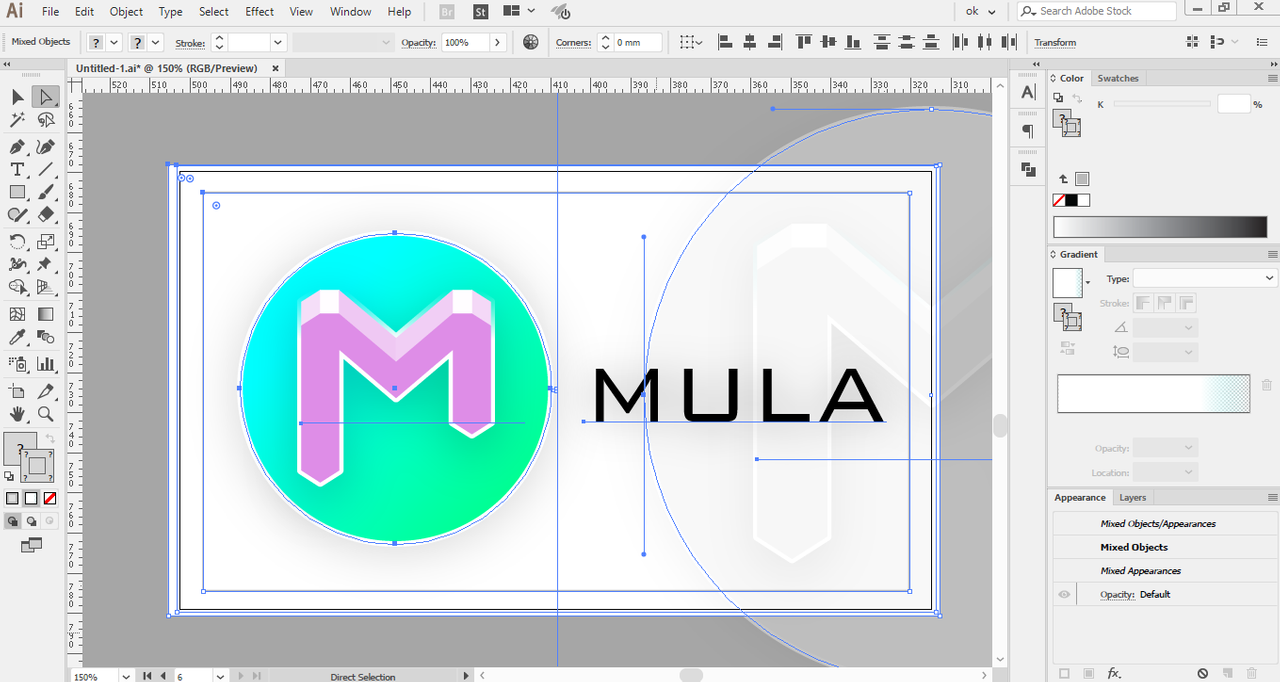
Task: Open the Stroke color dropdown
Action: pyautogui.click(x=156, y=42)
